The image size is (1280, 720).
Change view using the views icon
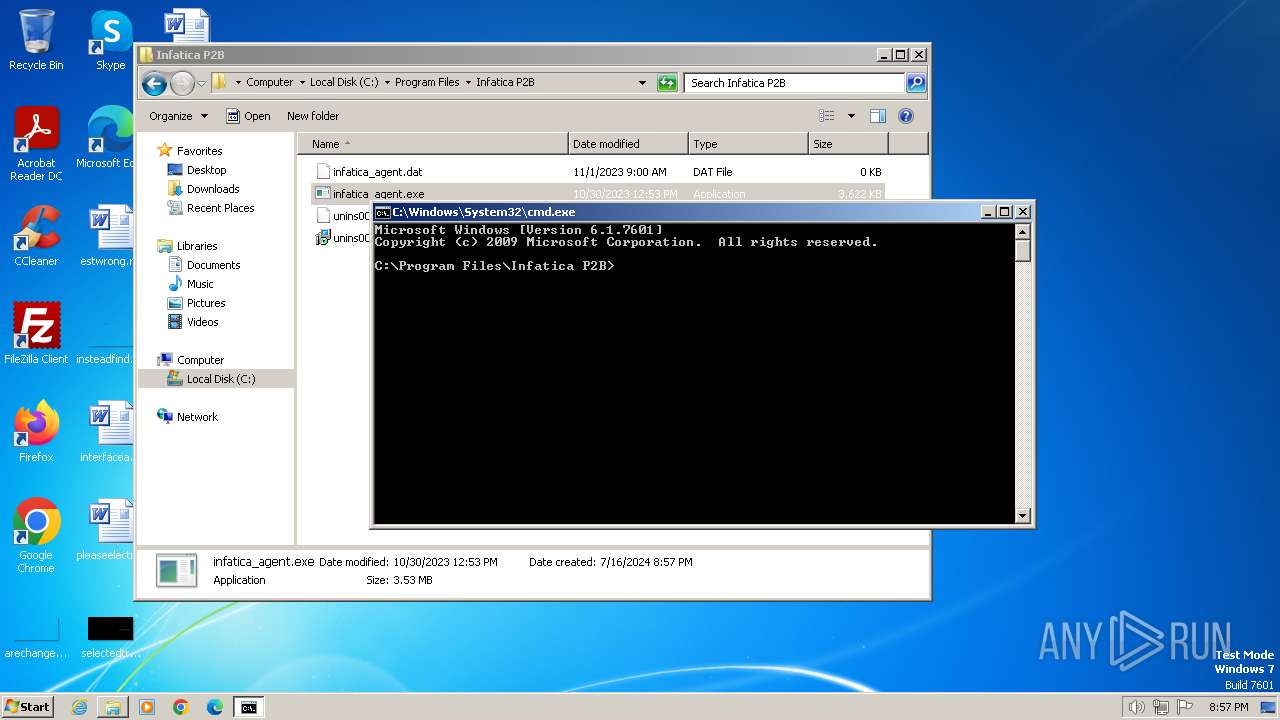[x=826, y=116]
